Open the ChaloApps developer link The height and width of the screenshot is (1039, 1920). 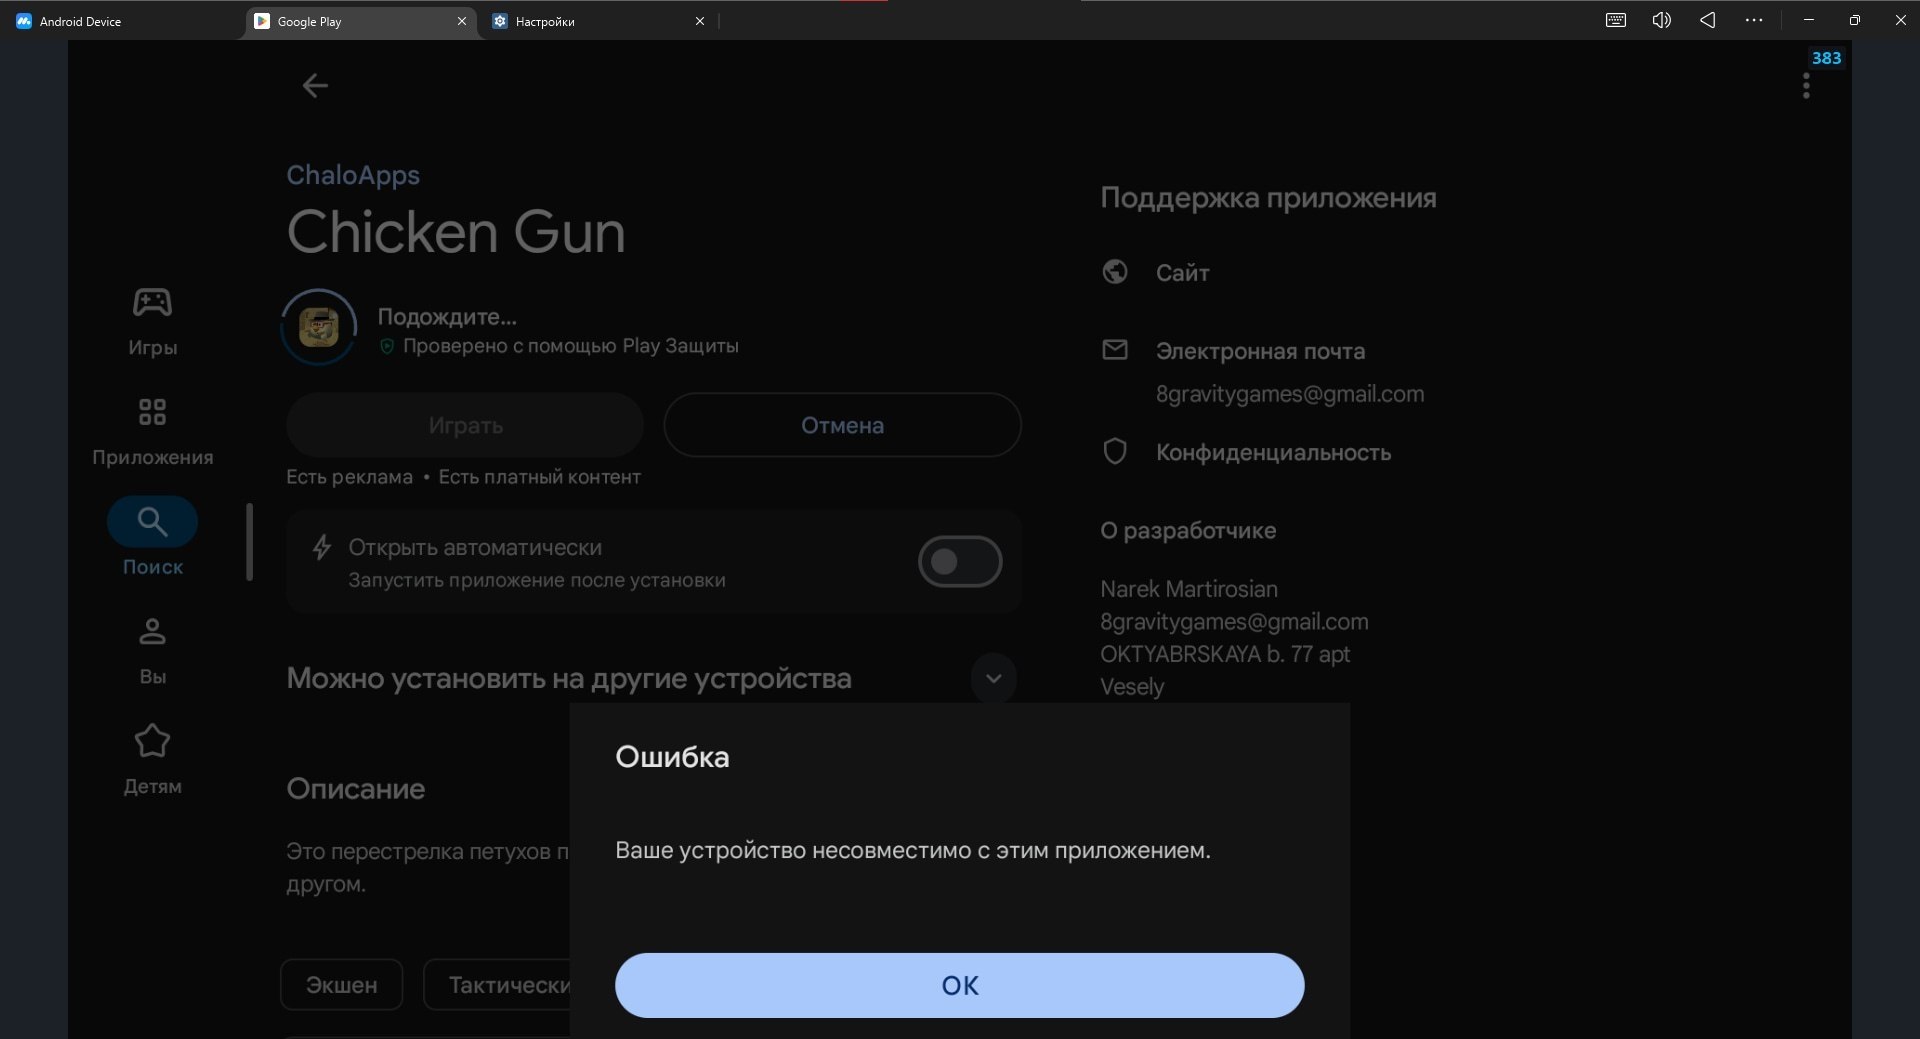pos(353,175)
